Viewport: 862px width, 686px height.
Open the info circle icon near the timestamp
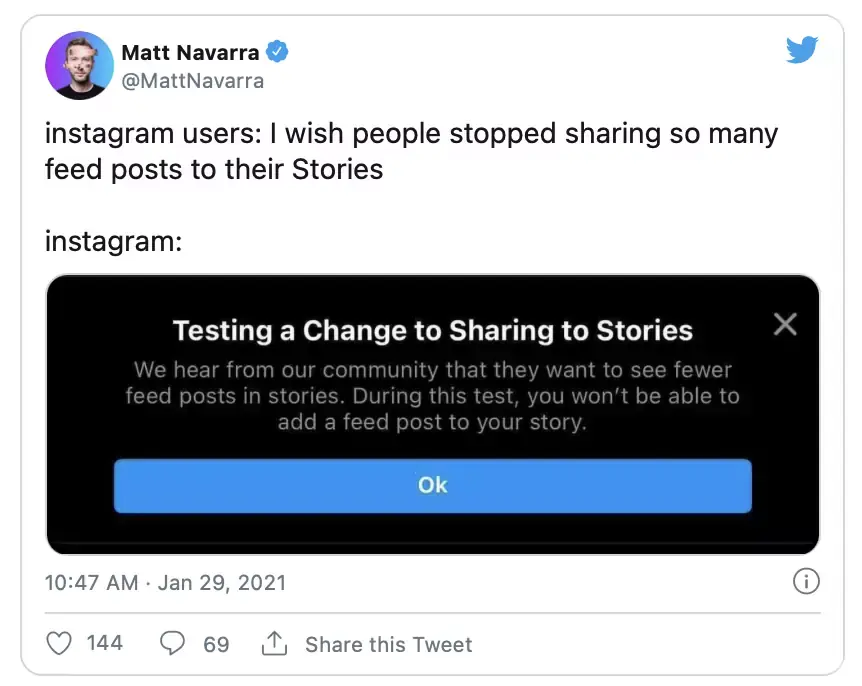[806, 581]
